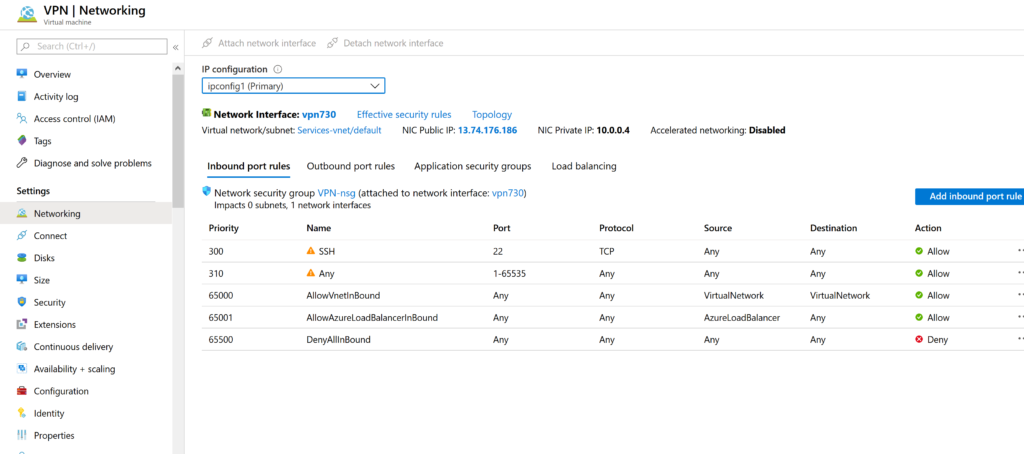Click the network security group shield icon
1024x454 pixels.
[207, 192]
